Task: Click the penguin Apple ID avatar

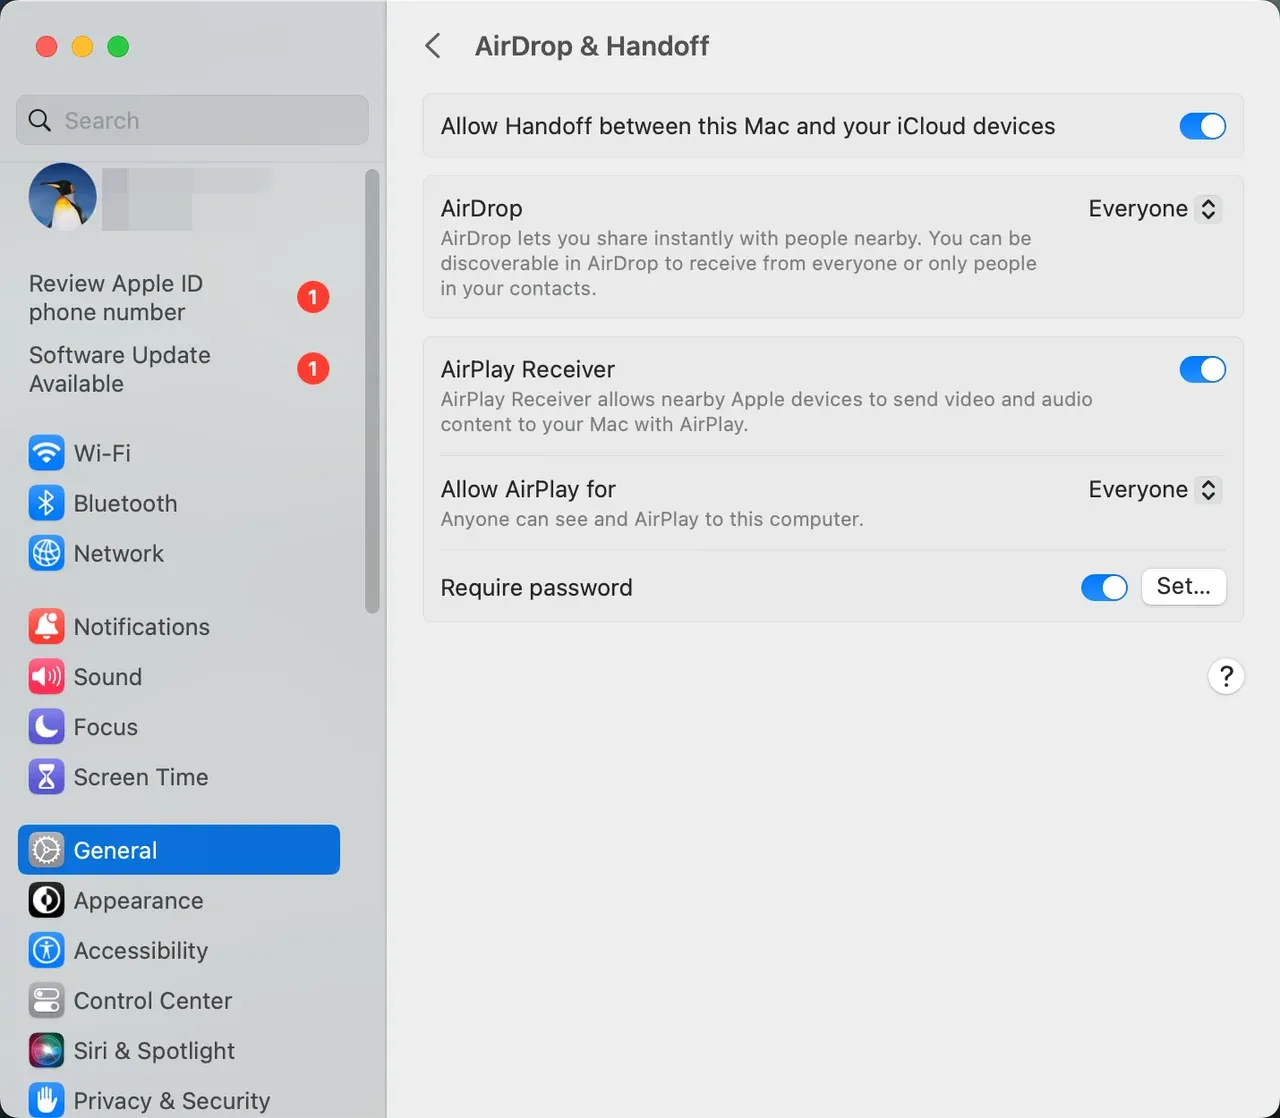Action: pos(63,197)
